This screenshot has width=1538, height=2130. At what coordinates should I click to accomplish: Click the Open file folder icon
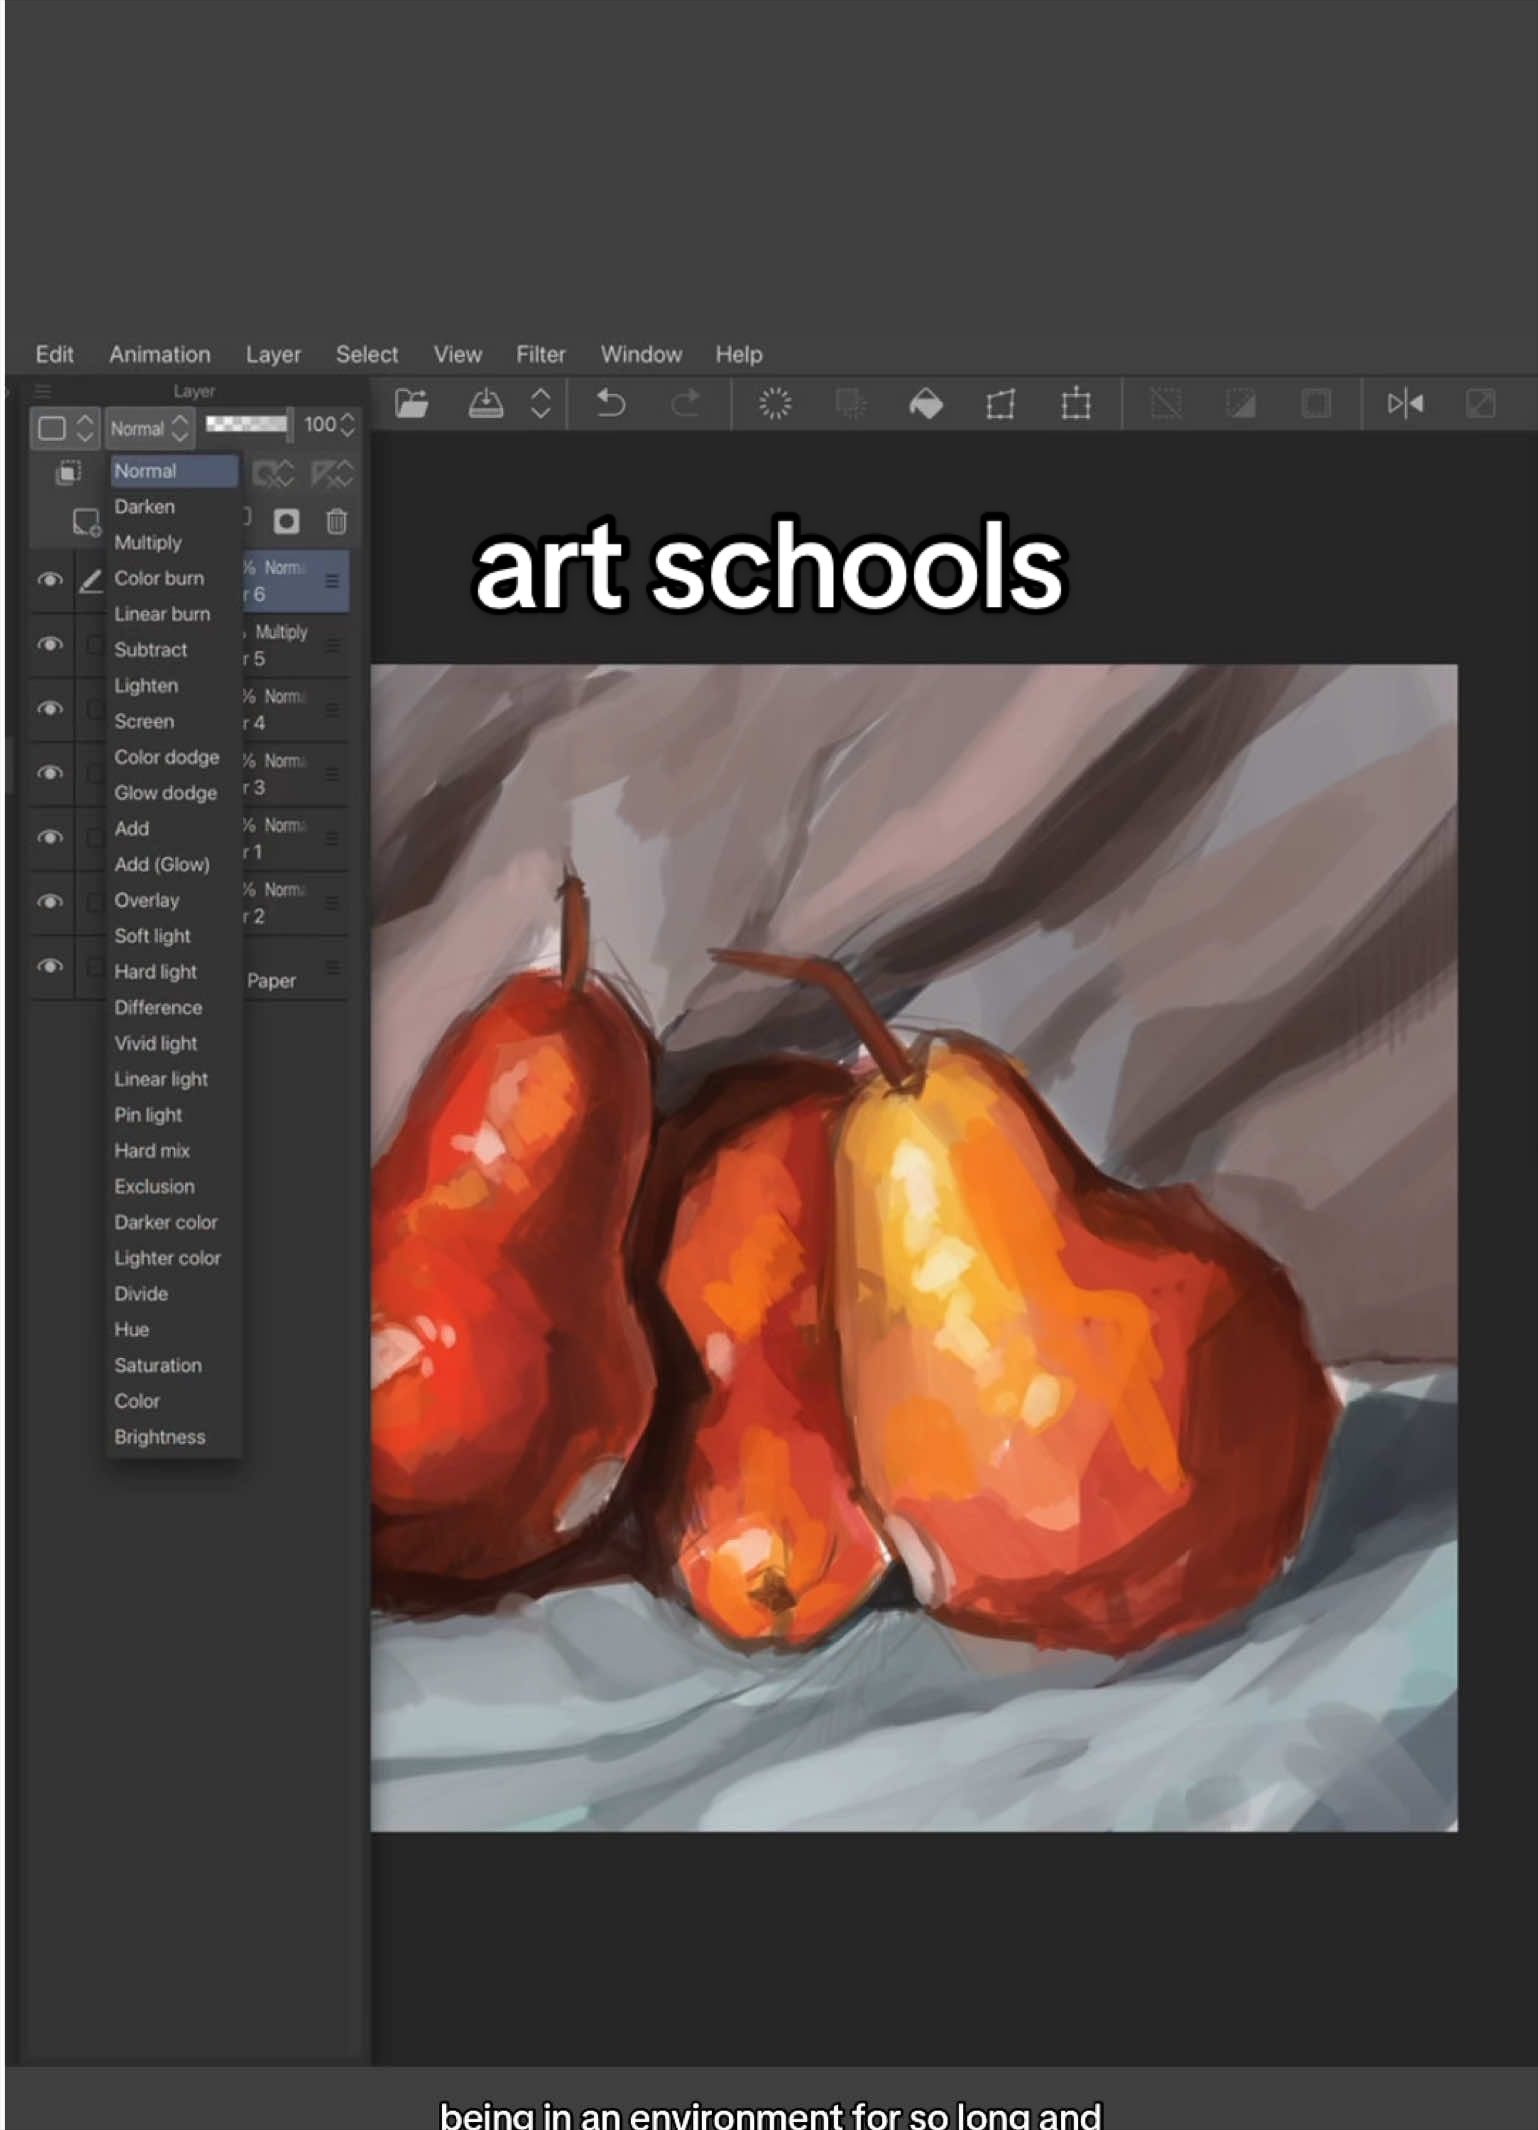[x=412, y=404]
